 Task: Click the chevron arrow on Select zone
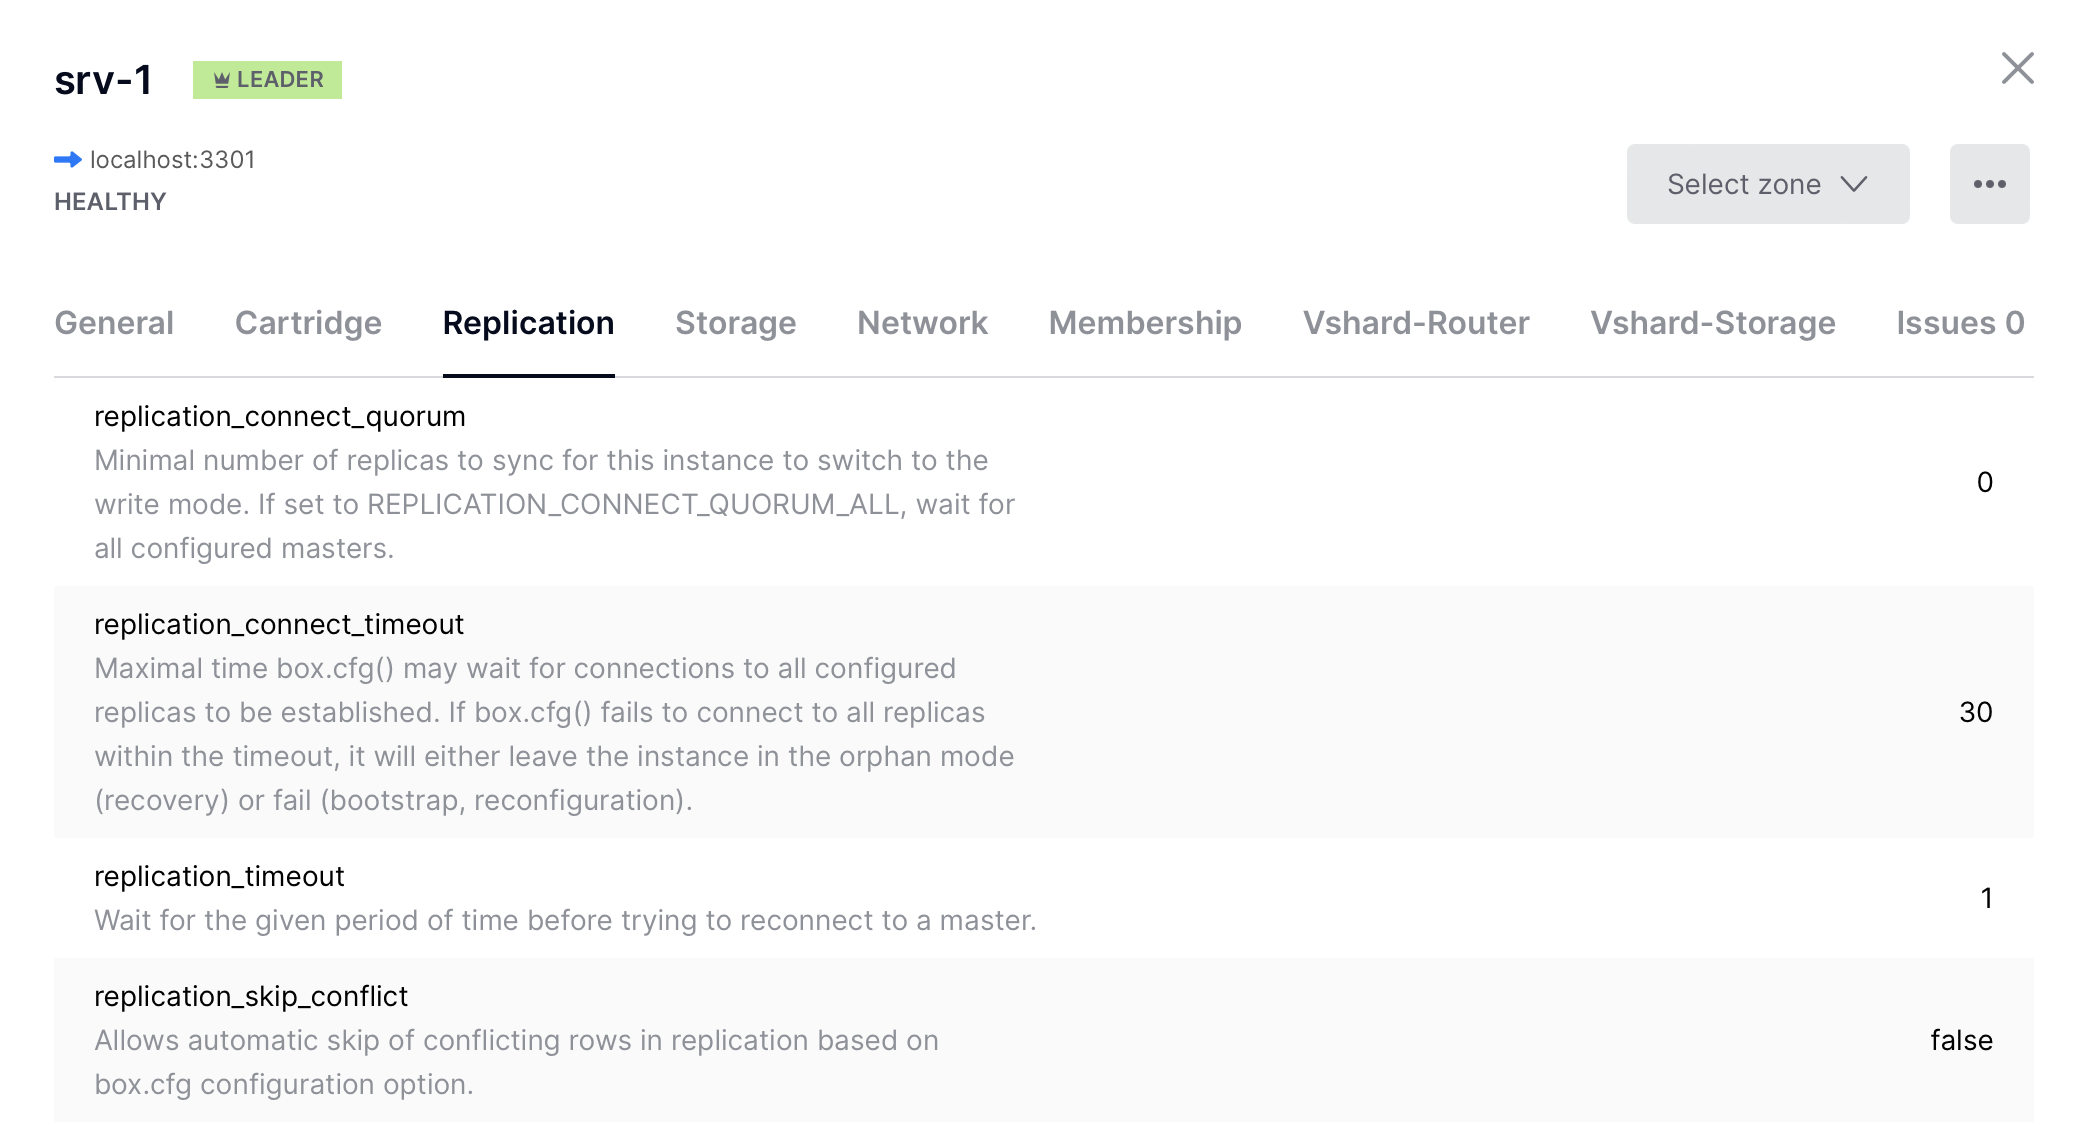coord(1854,185)
